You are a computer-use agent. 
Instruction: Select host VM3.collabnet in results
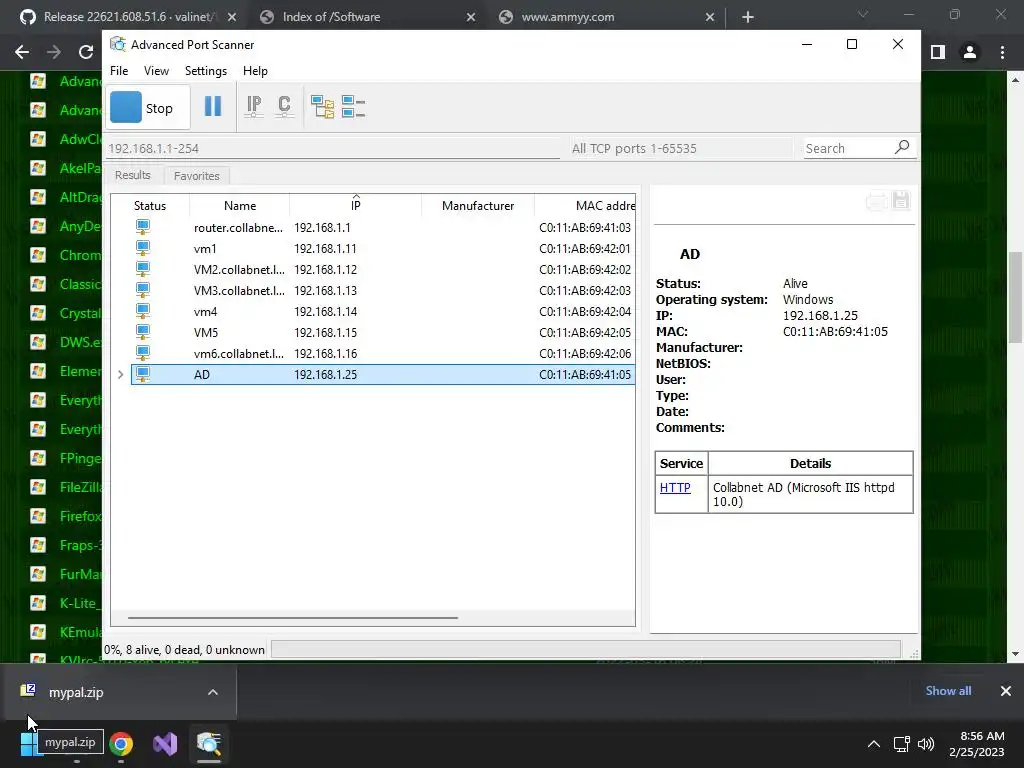point(383,290)
